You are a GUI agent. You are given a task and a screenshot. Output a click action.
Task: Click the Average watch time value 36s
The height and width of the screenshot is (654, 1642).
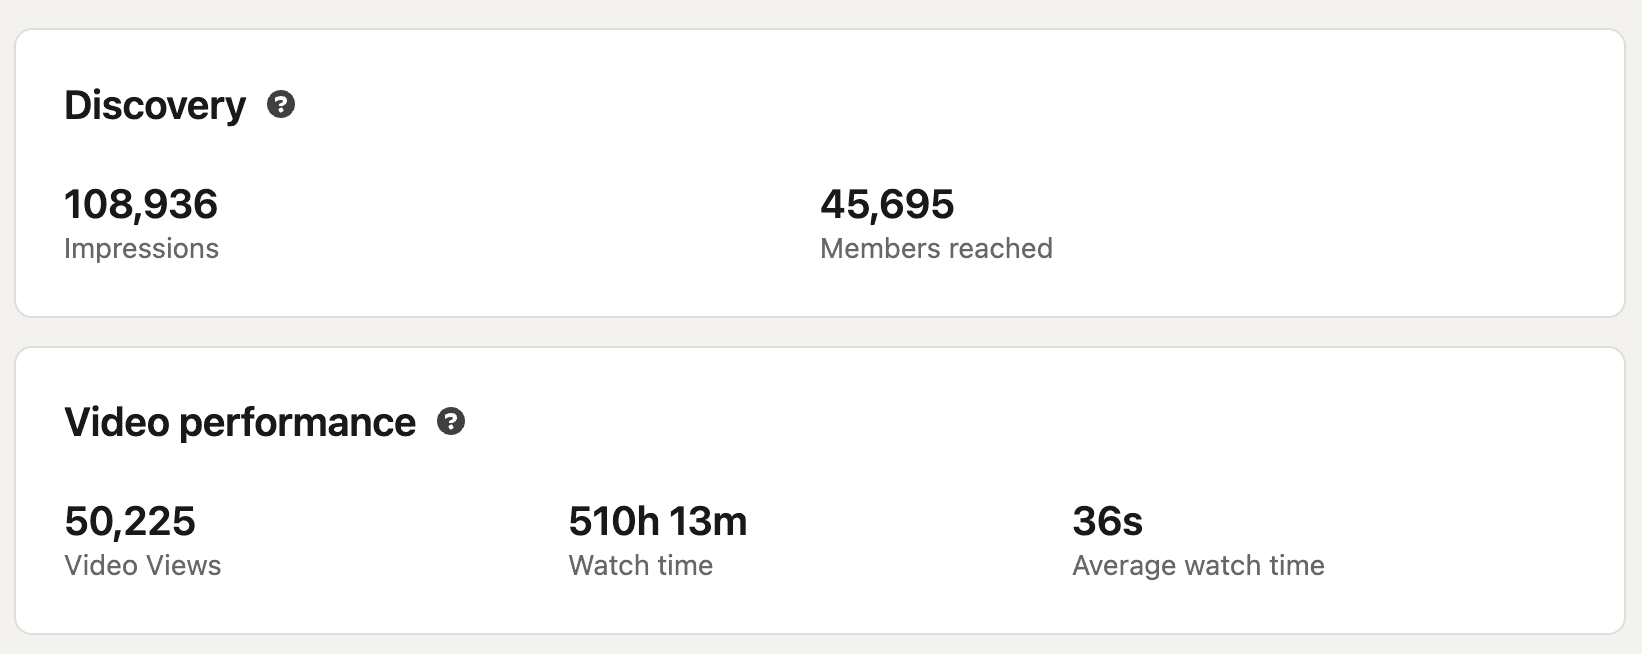1106,521
